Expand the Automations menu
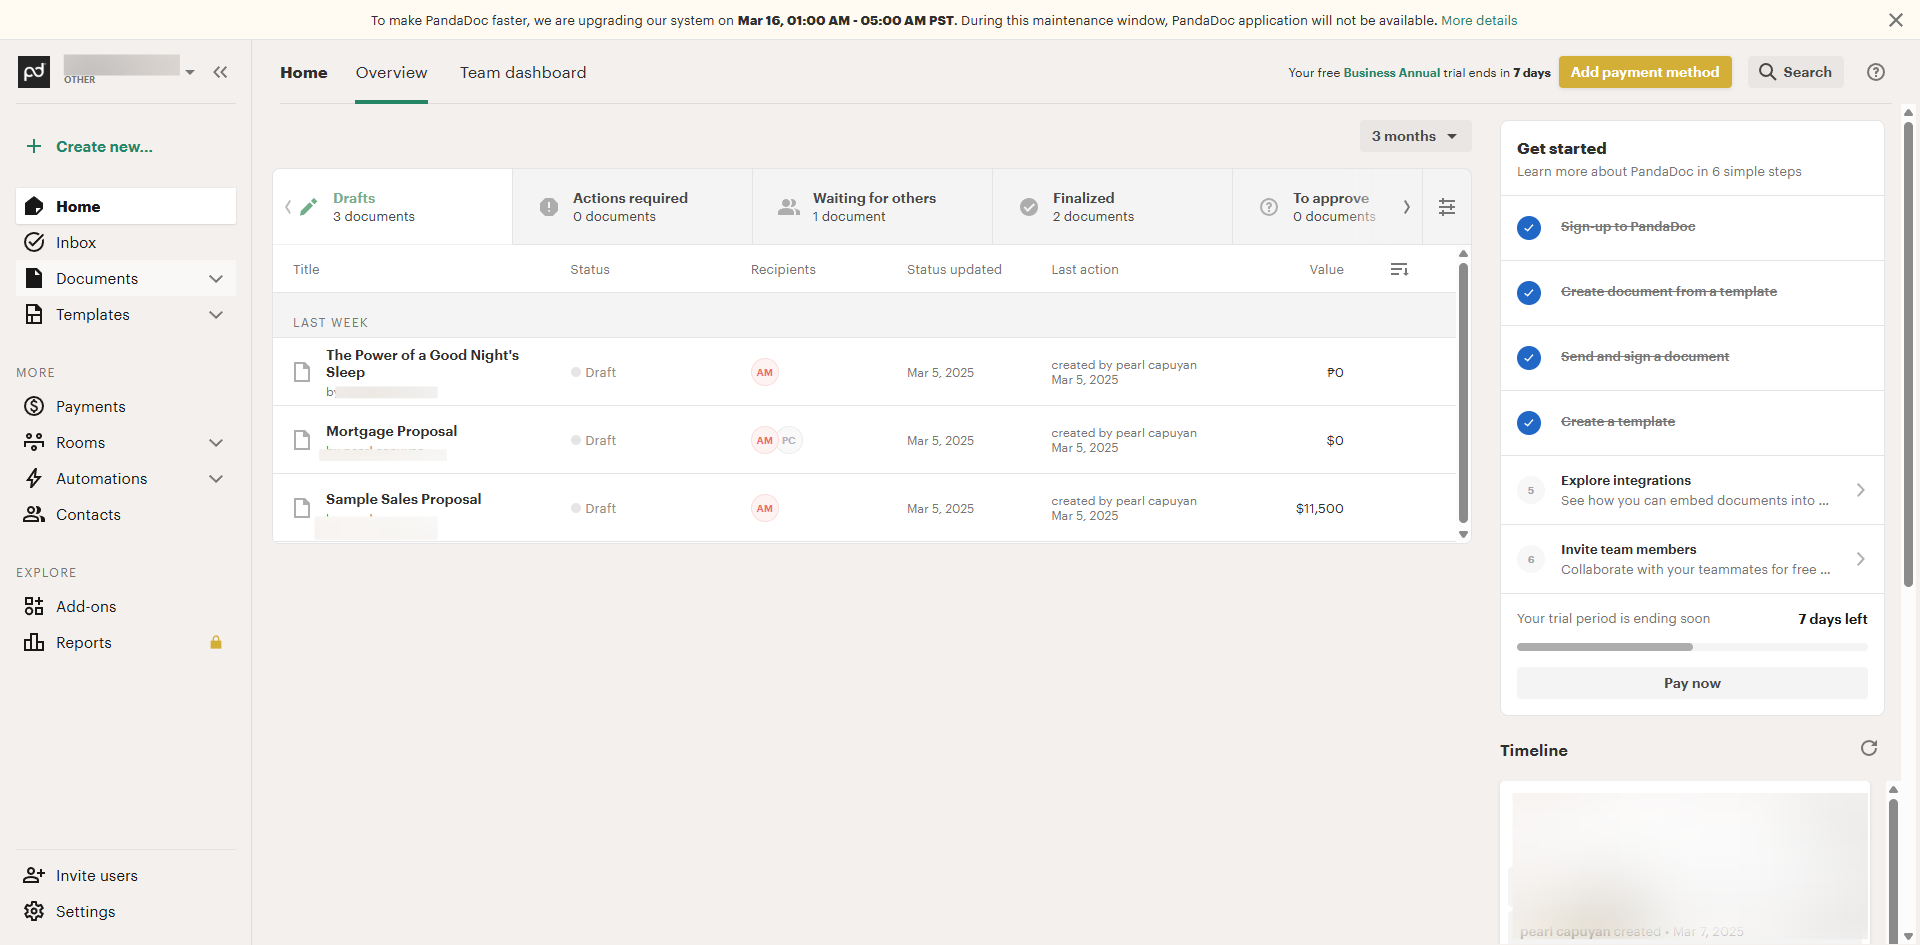Screen dimensions: 1920x945 pyautogui.click(x=216, y=478)
